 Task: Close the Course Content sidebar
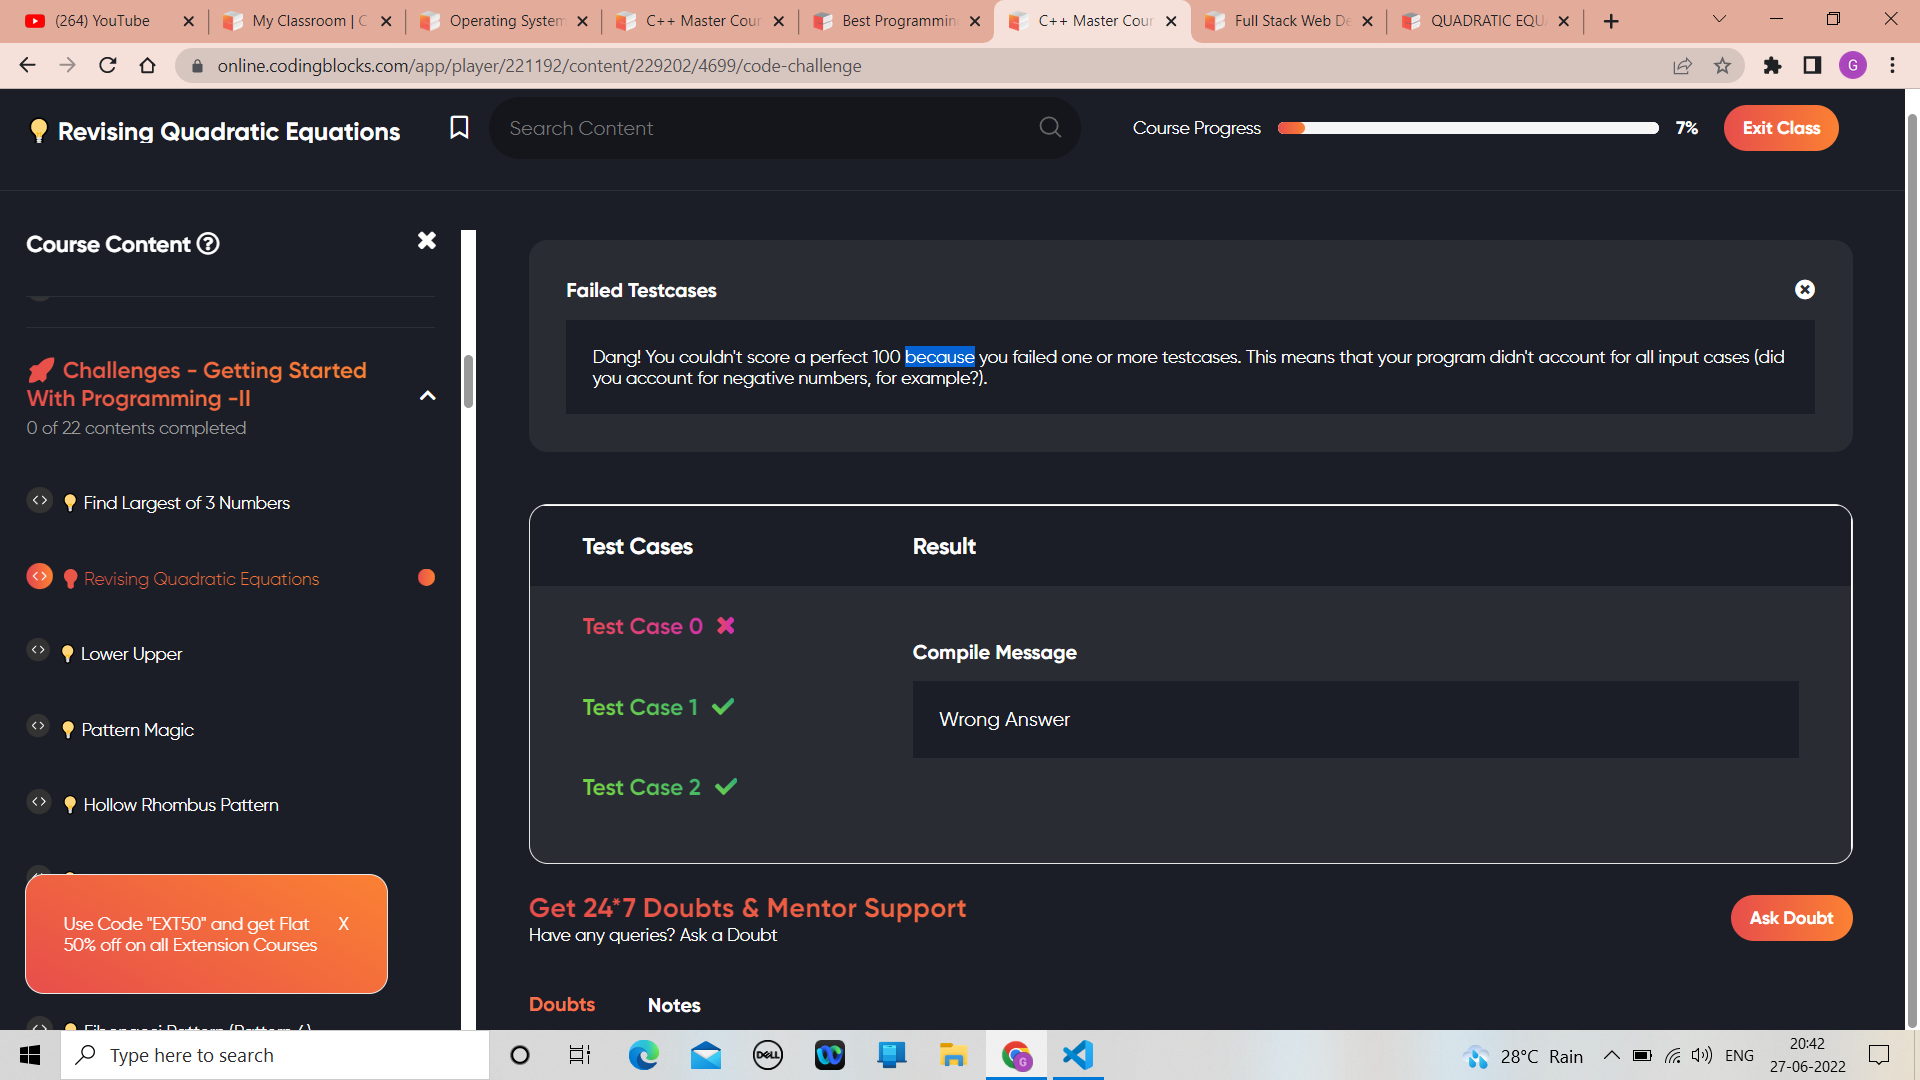pyautogui.click(x=427, y=241)
